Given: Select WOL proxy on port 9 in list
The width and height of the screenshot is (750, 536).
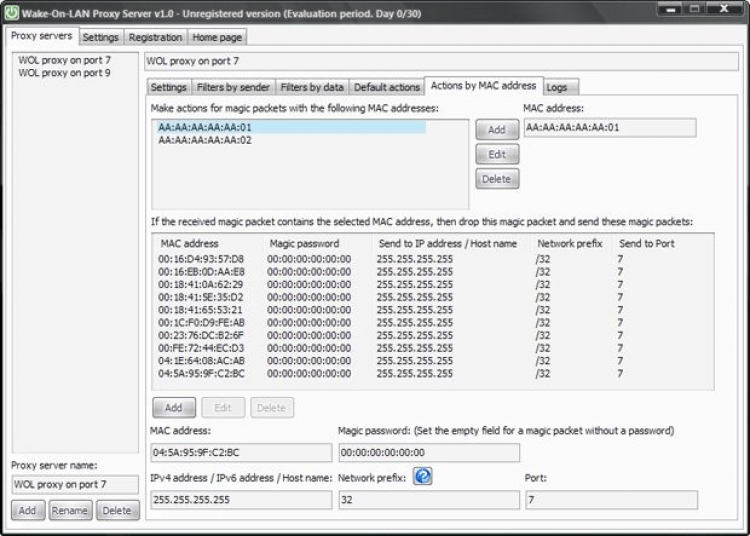Looking at the screenshot, I should pos(65,73).
